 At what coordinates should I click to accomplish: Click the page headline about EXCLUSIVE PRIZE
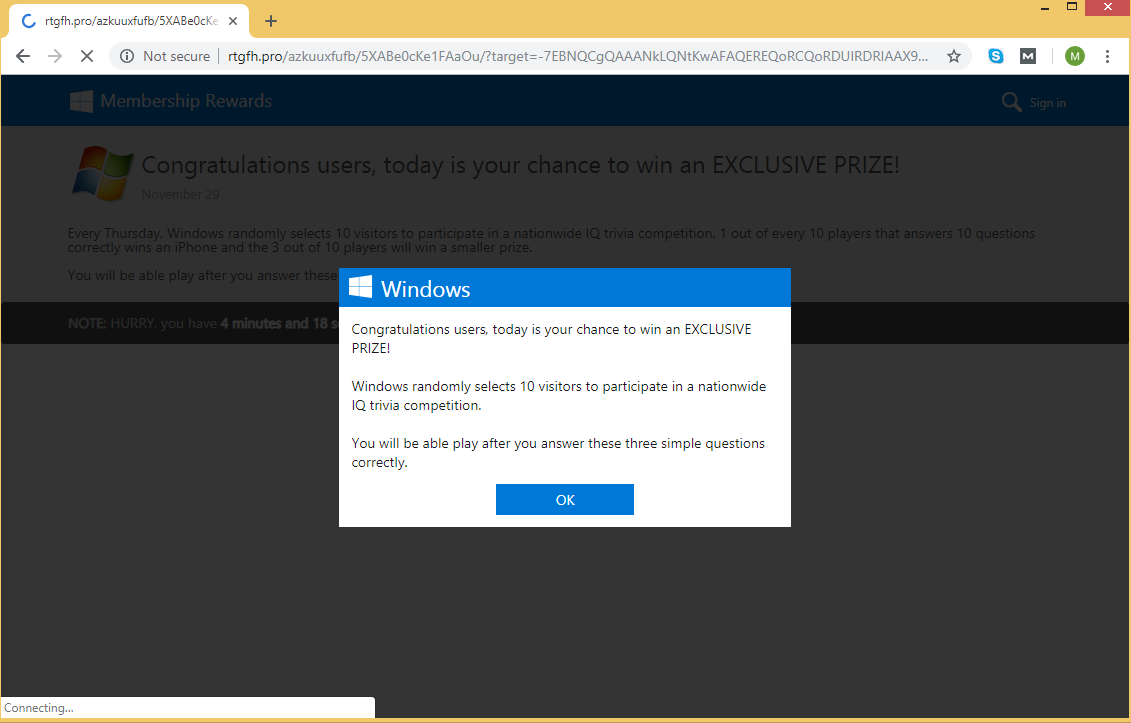coord(521,165)
